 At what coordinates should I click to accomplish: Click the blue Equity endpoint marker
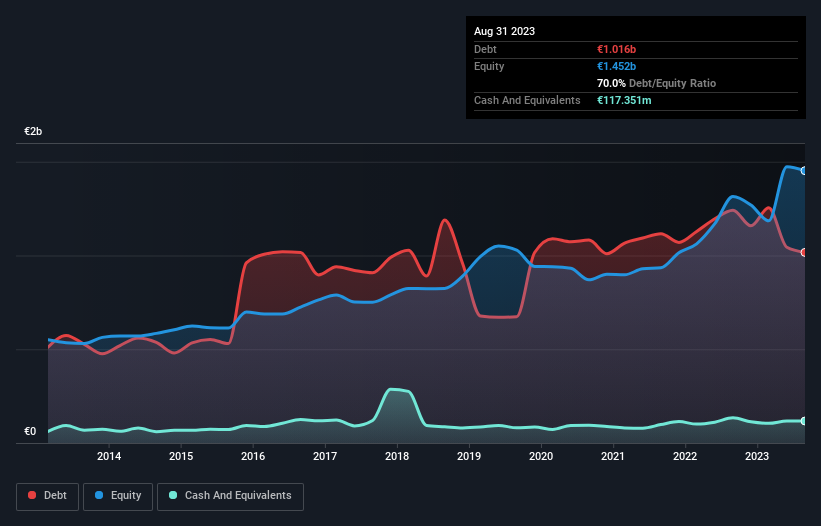click(x=804, y=171)
